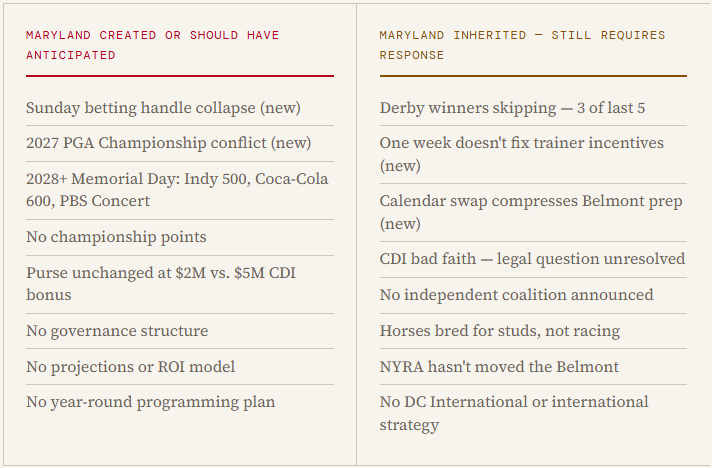Viewport: 712px width, 468px height.
Task: Select 'No governance structure' row
Action: [x=180, y=331]
